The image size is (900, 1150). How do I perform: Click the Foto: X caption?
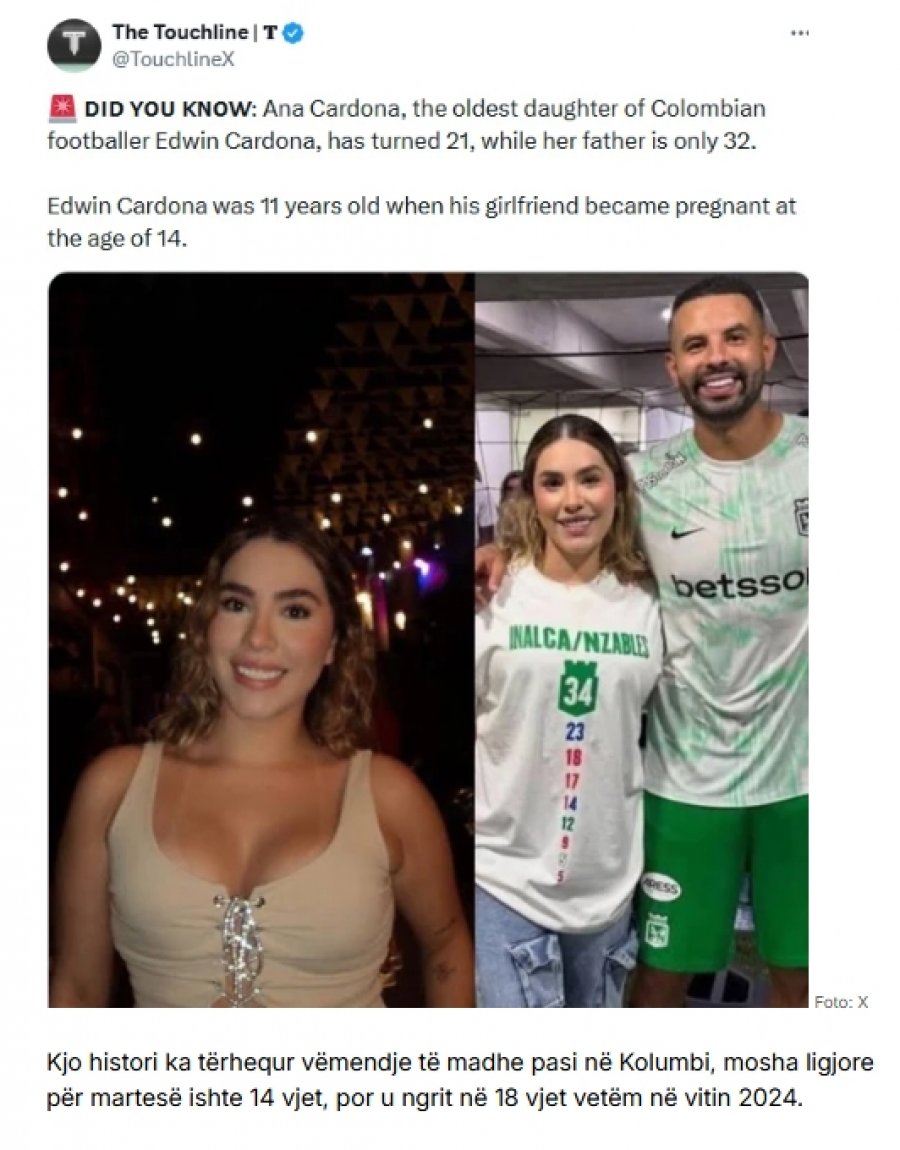841,1002
